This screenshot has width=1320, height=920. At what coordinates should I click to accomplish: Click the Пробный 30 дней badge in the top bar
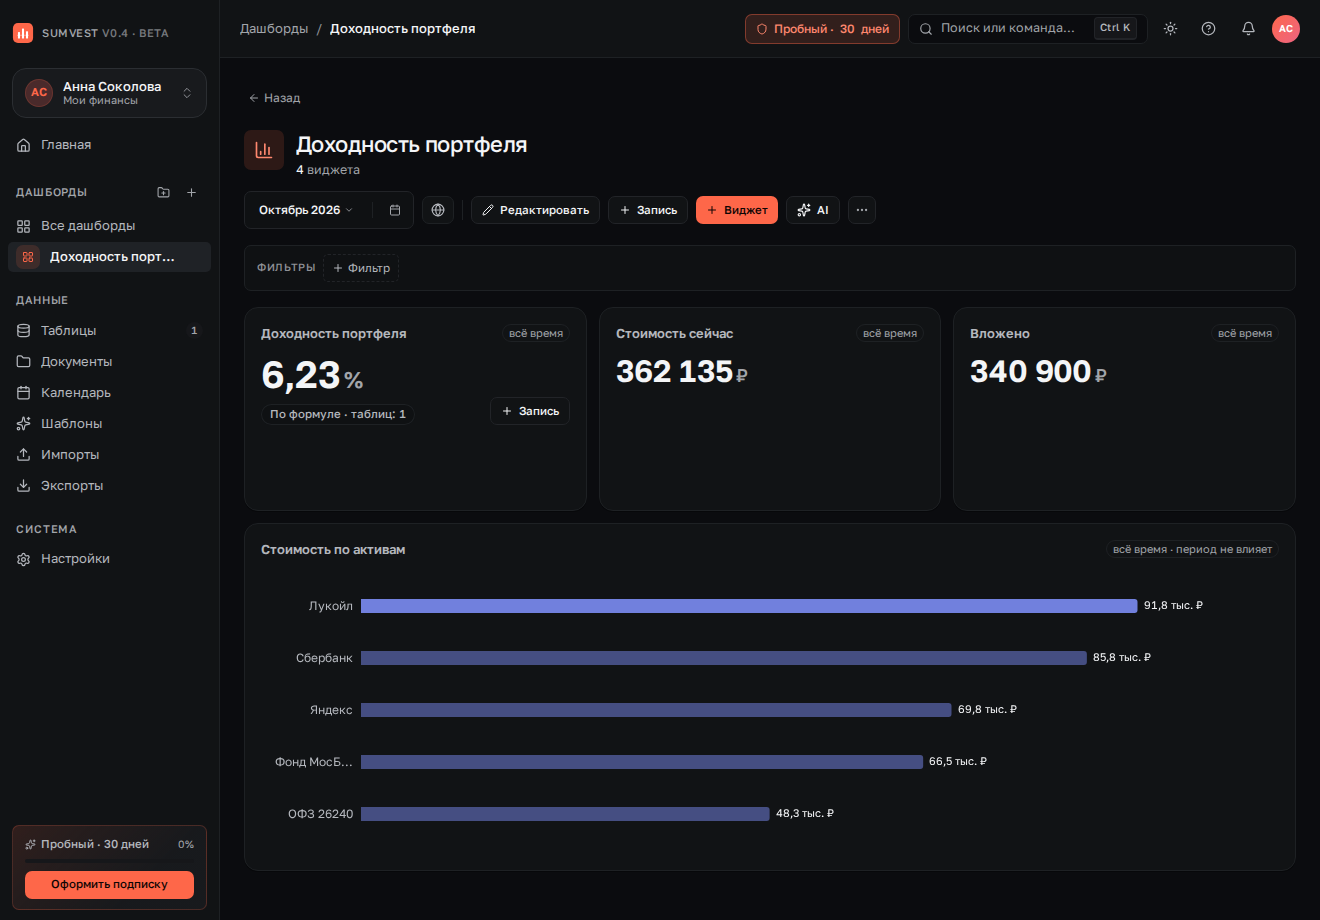point(822,29)
